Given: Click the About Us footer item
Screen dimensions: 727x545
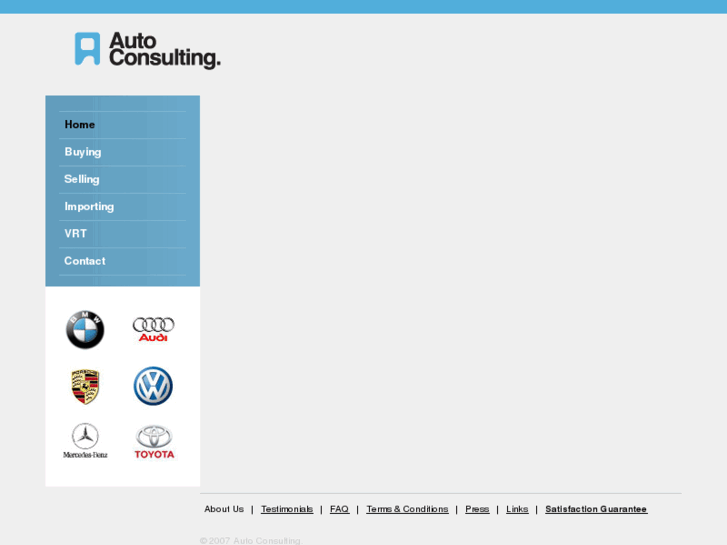Looking at the screenshot, I should pos(224,509).
